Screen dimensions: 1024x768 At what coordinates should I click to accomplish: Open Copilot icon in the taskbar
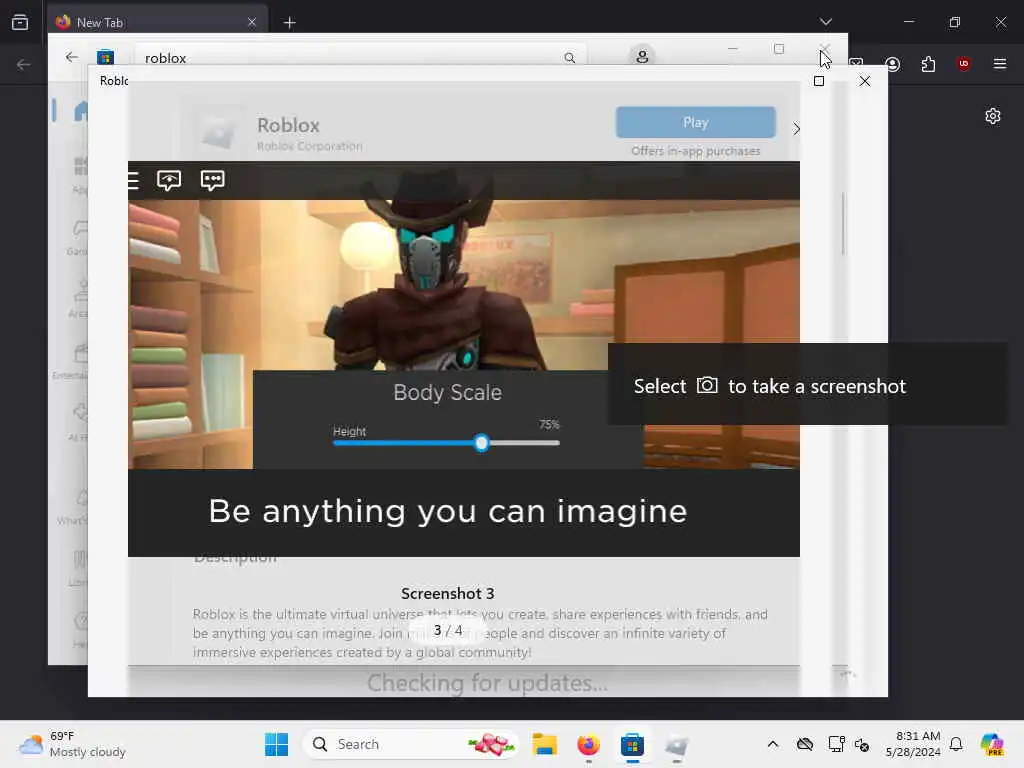(993, 744)
